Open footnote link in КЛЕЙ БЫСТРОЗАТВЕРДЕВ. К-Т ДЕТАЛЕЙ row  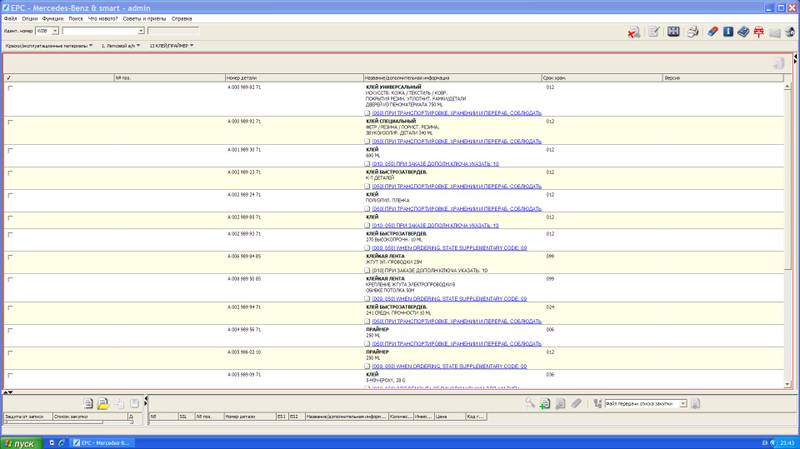coord(457,186)
